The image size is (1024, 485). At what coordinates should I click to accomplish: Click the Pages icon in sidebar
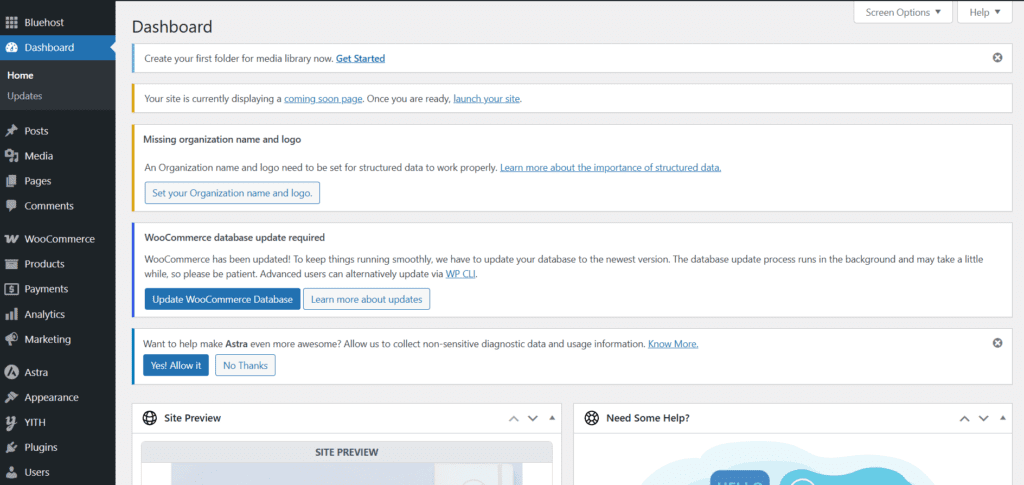coord(11,181)
